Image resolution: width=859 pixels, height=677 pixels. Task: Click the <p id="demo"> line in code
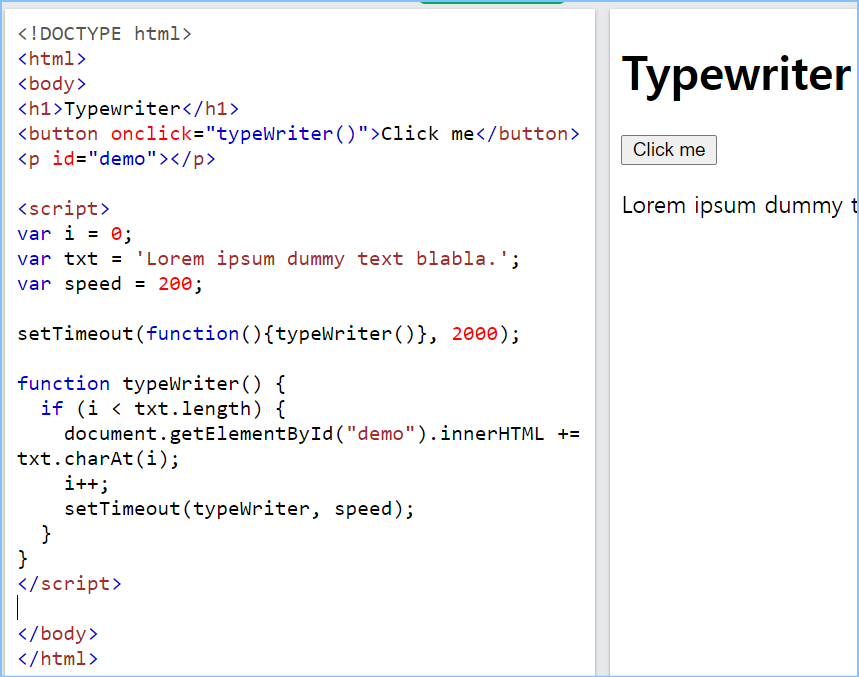click(116, 159)
